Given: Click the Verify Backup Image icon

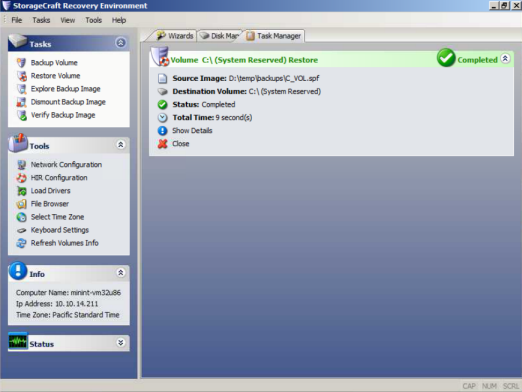Looking at the screenshot, I should coord(22,115).
